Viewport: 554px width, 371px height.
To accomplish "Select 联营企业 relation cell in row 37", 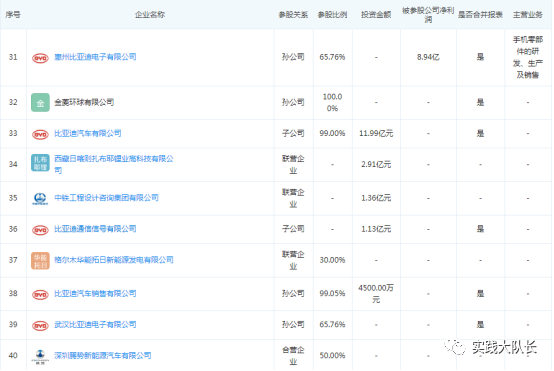I will click(x=293, y=260).
